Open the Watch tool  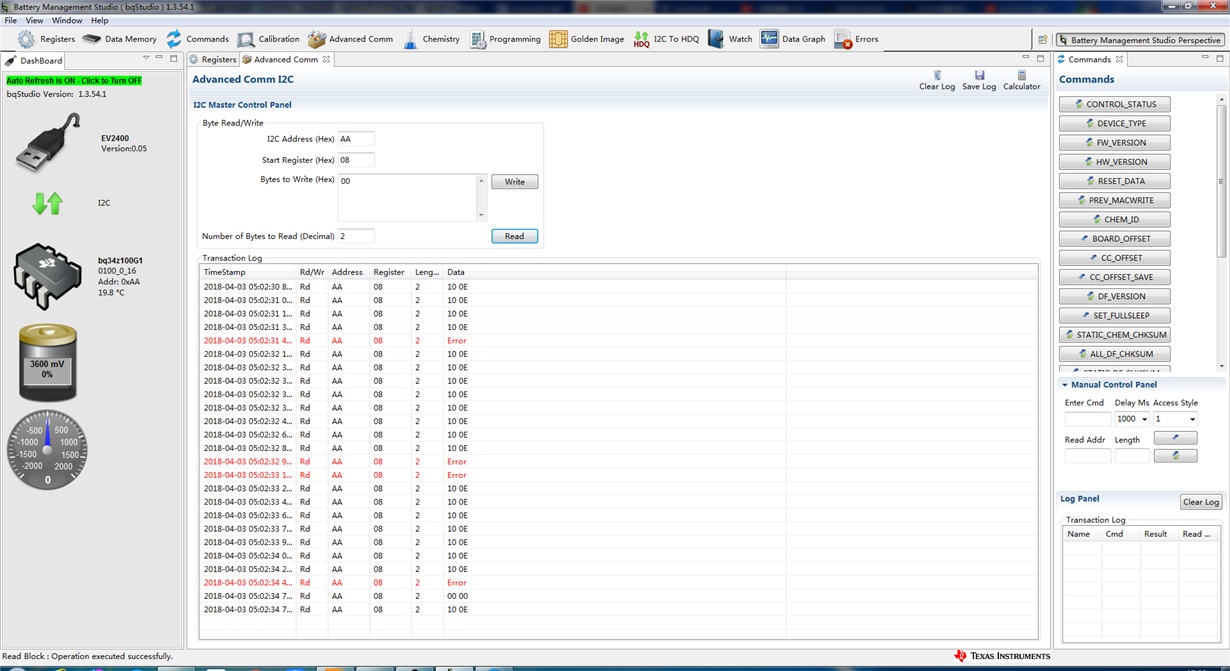click(730, 39)
